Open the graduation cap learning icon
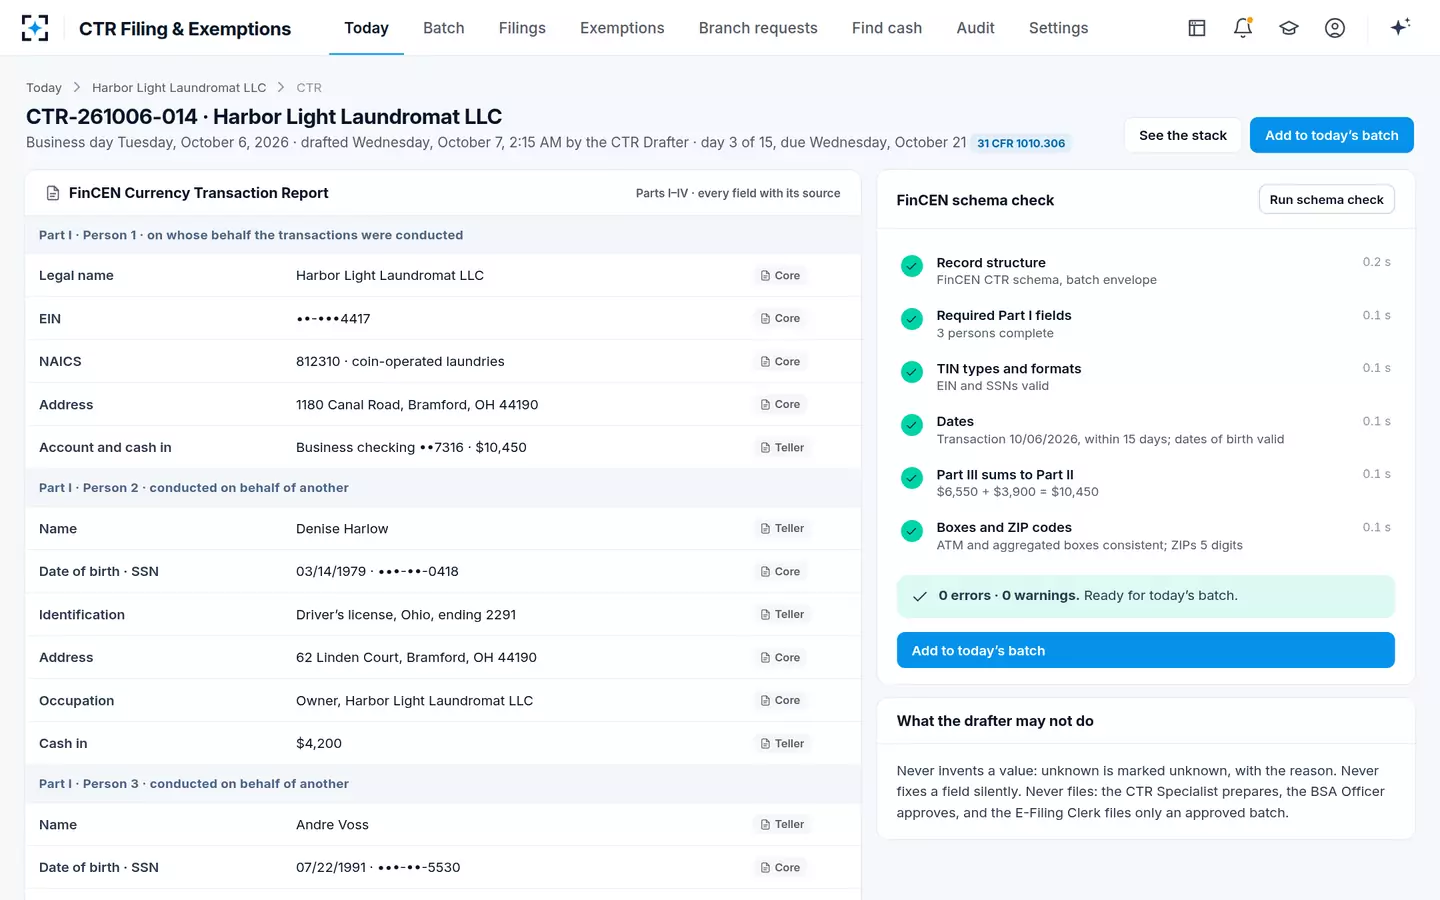1440x900 pixels. [x=1289, y=28]
